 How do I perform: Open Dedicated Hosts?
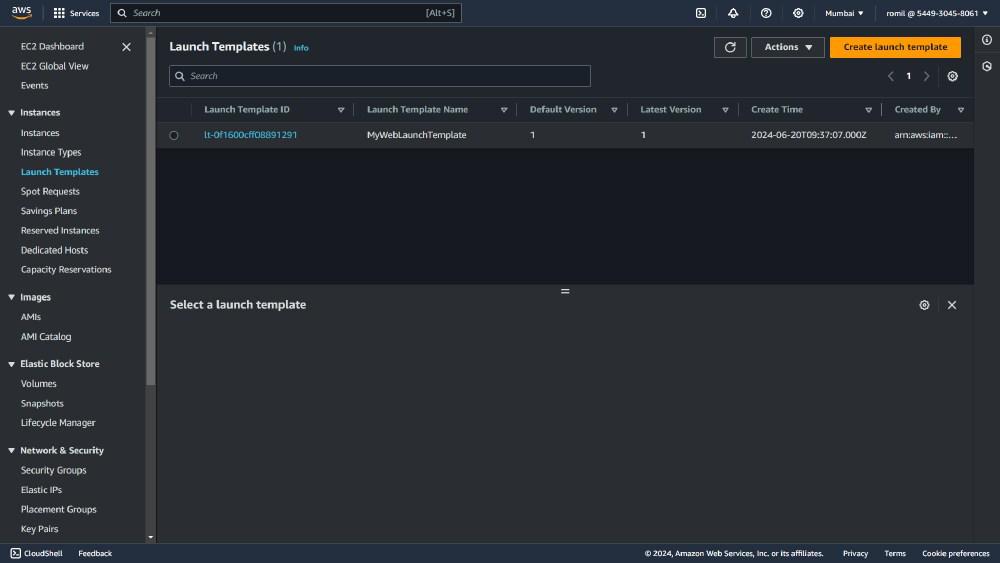click(54, 250)
